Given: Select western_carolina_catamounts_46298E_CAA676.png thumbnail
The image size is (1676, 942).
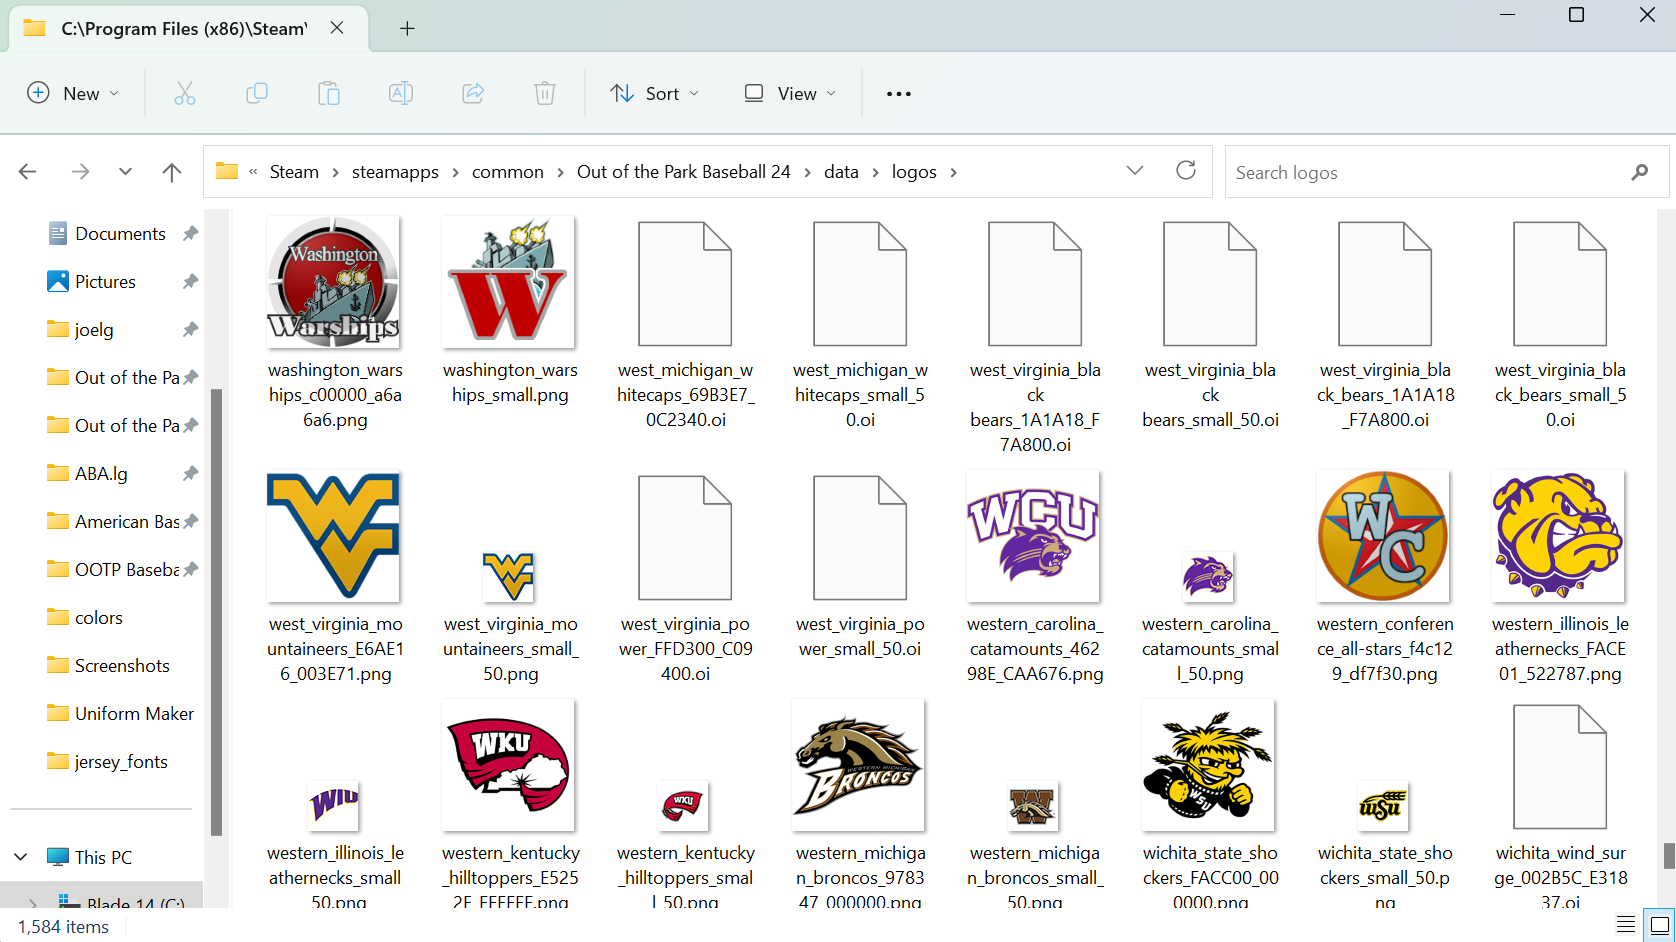Looking at the screenshot, I should [1034, 536].
